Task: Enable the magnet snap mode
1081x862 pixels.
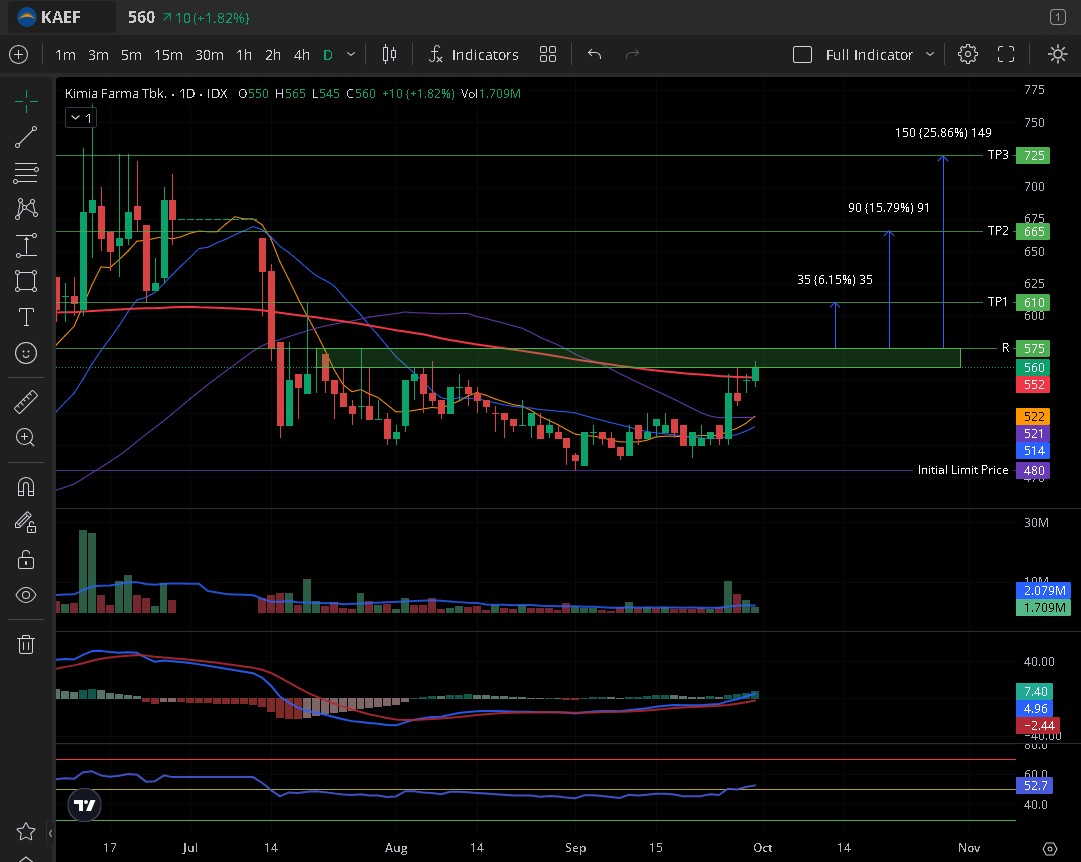Action: pos(27,487)
